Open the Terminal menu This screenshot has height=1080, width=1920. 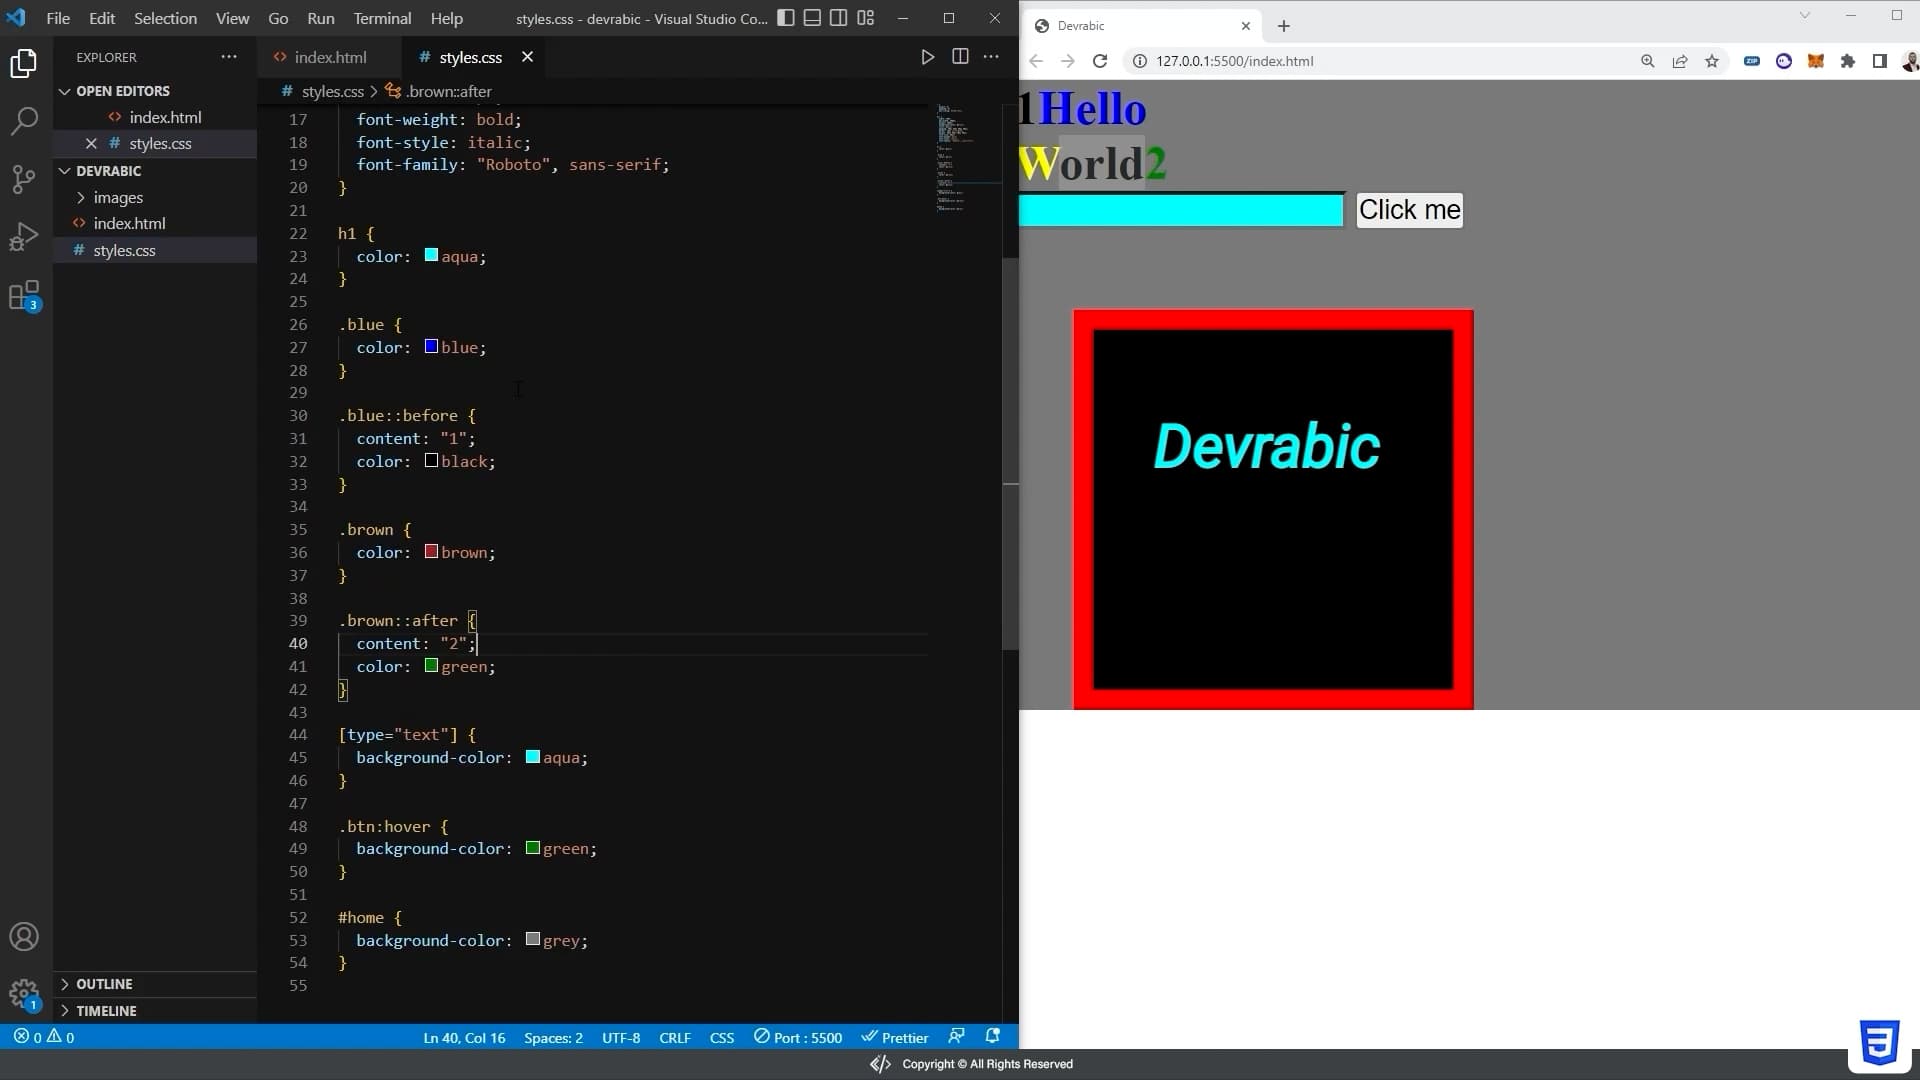[382, 18]
